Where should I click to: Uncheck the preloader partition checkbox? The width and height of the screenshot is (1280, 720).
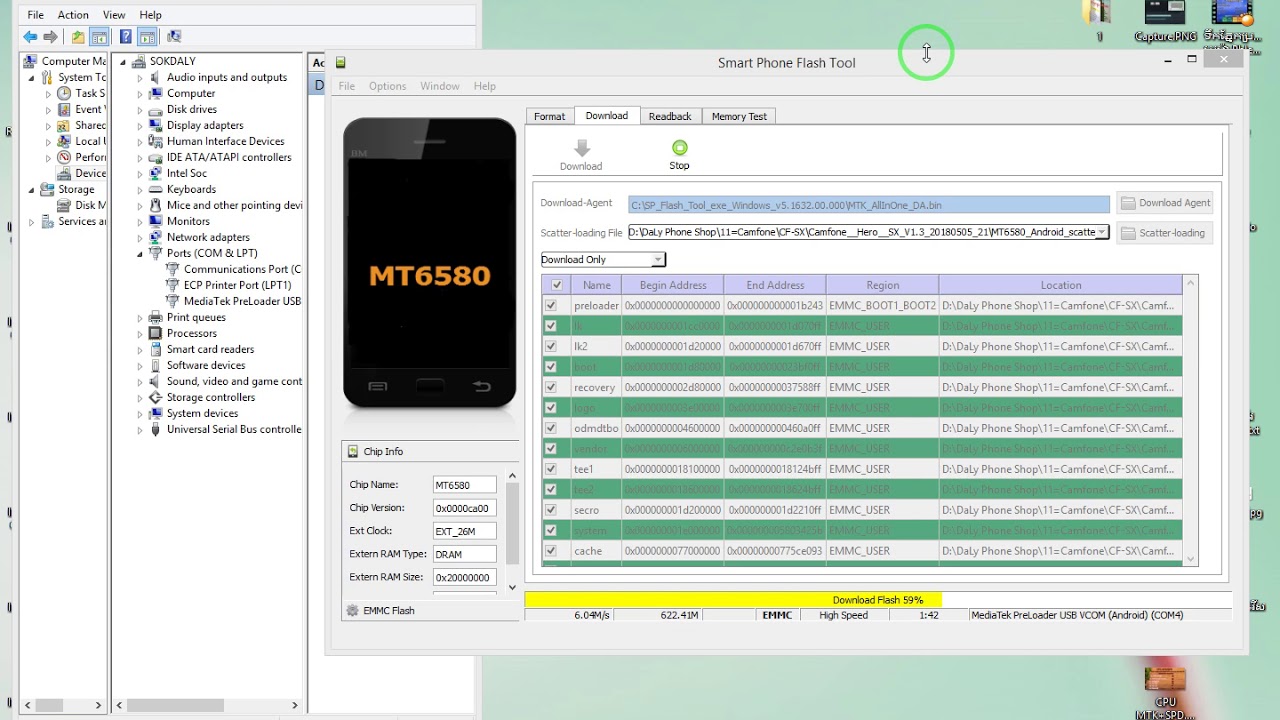[551, 305]
